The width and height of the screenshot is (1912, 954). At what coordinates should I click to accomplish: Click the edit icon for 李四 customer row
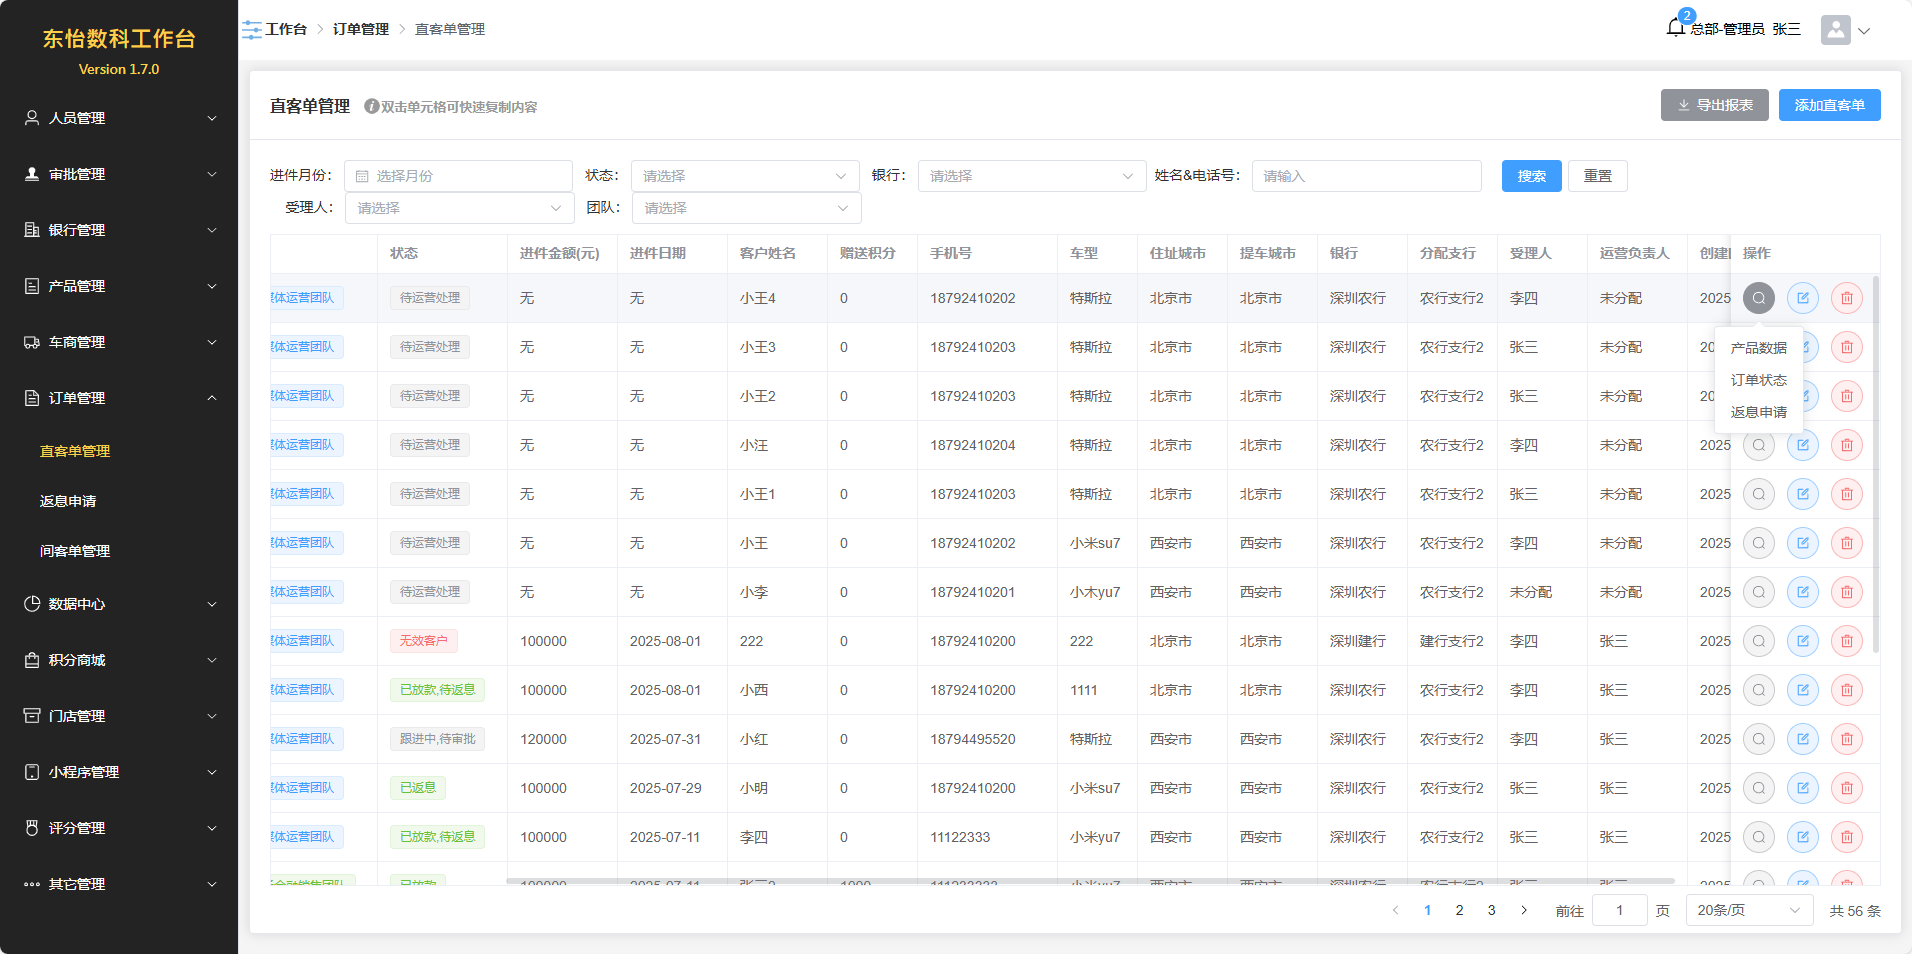[1802, 837]
